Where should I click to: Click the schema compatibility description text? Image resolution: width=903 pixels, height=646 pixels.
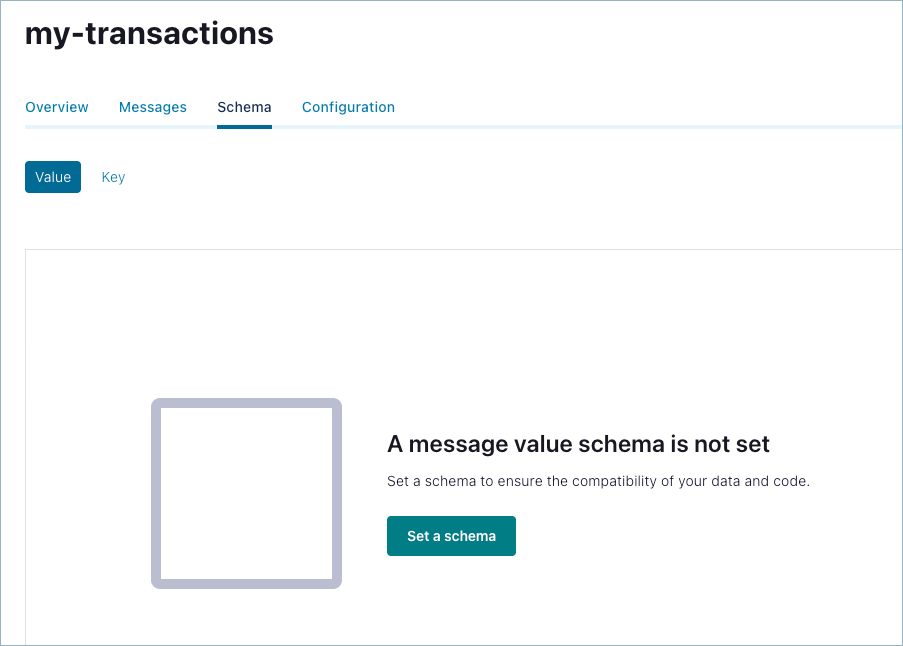[x=598, y=481]
